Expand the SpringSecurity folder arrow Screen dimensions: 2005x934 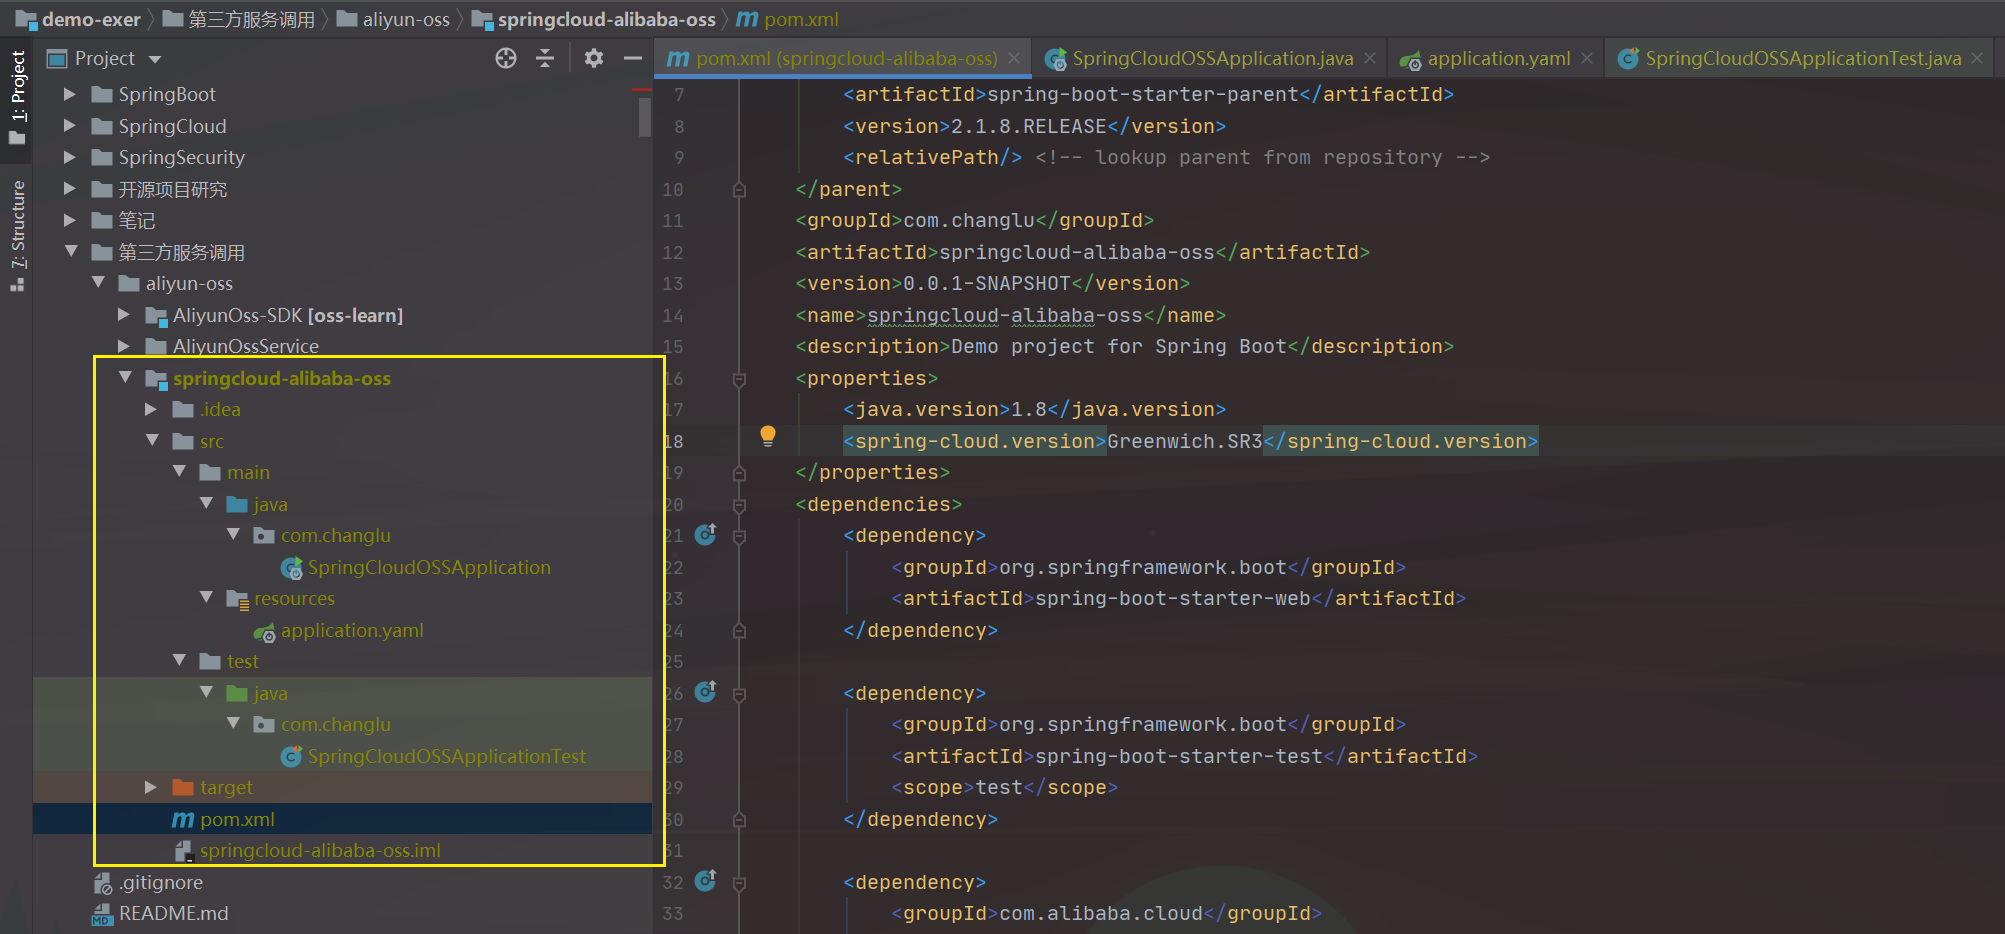click(x=70, y=157)
